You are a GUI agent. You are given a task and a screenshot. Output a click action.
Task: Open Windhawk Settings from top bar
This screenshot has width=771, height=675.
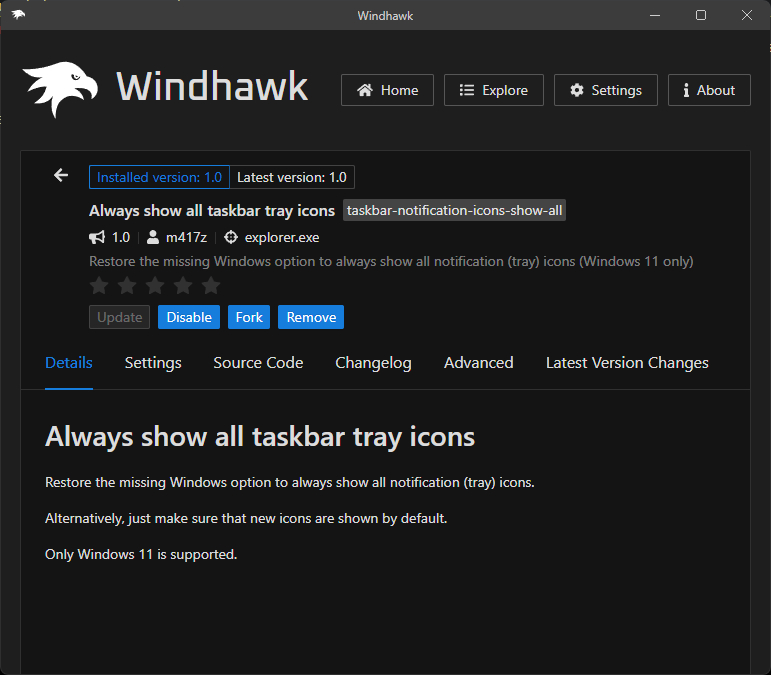[x=606, y=90]
